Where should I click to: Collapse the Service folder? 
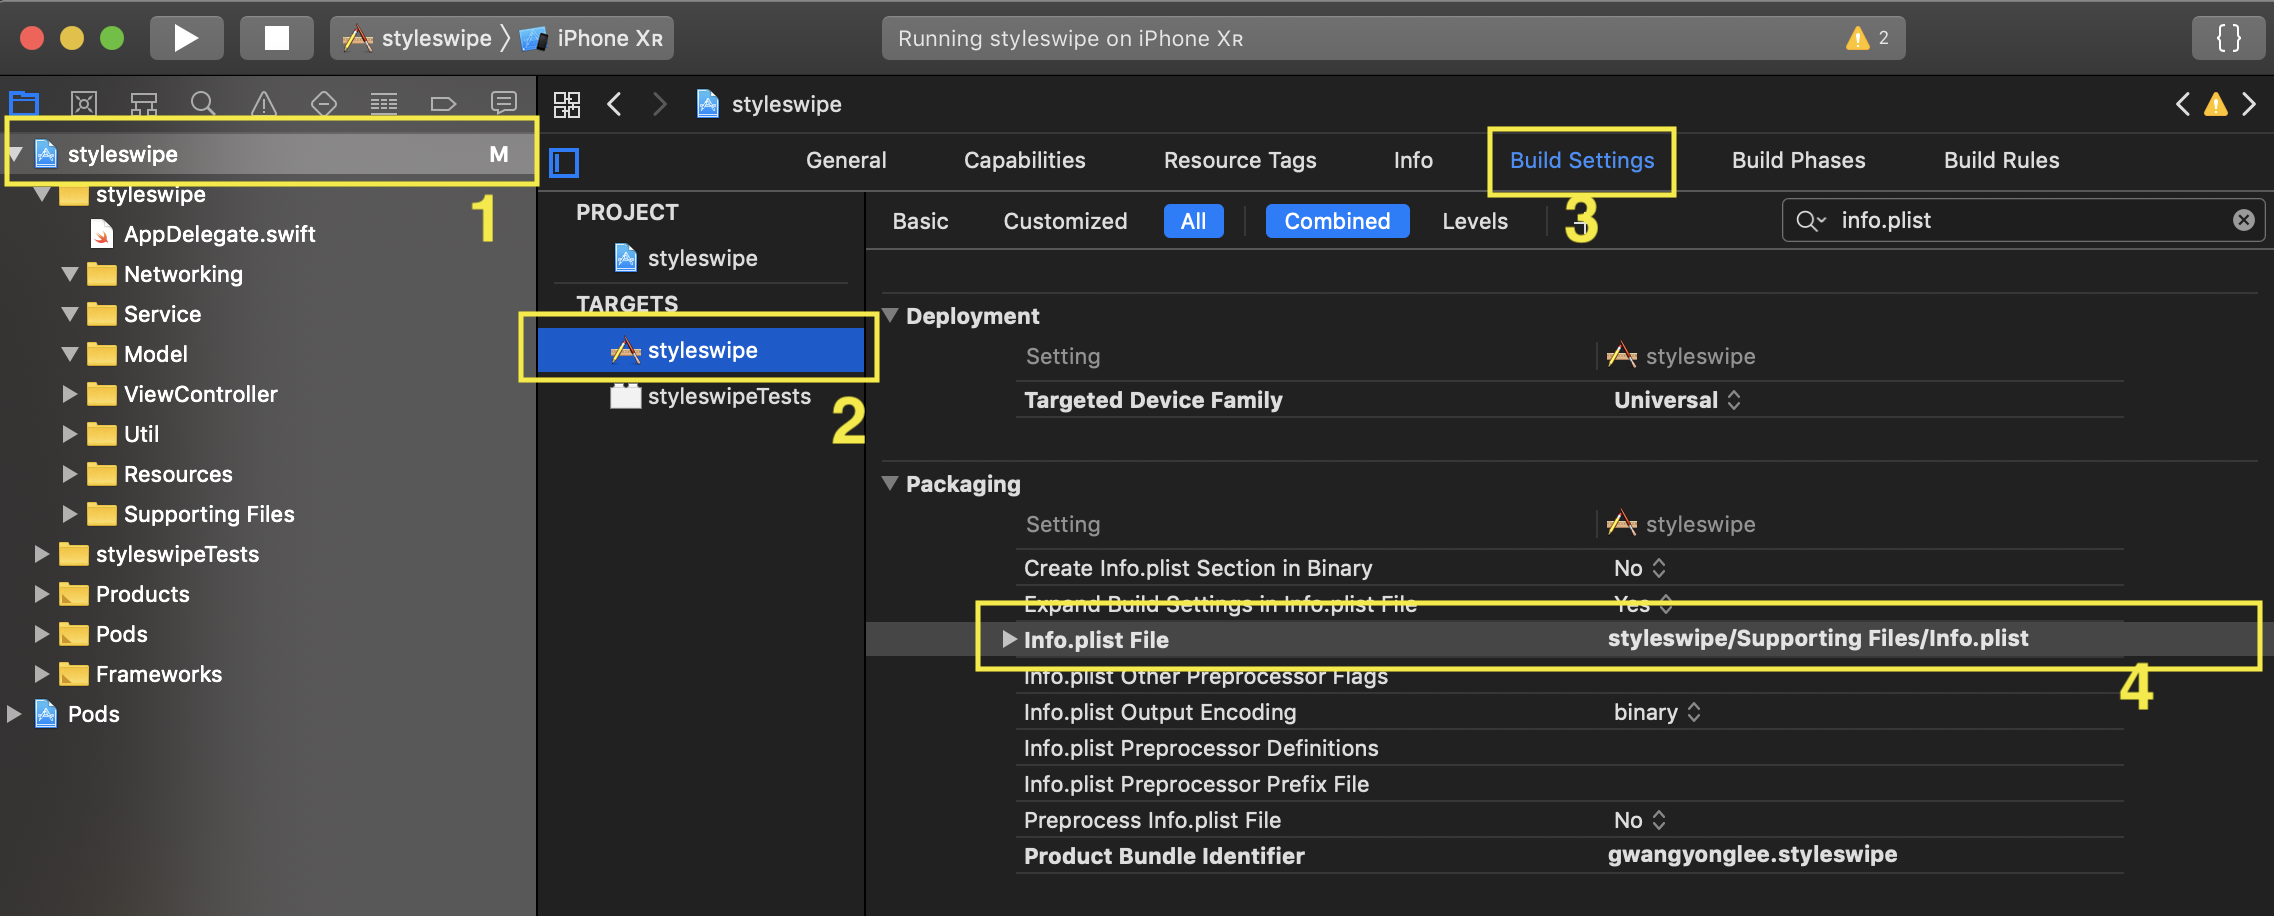[70, 314]
